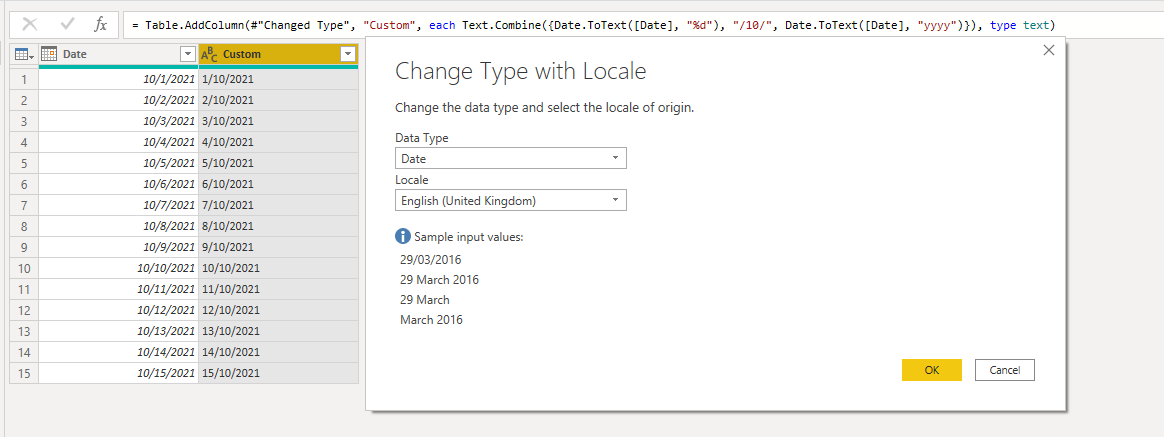The image size is (1164, 437).
Task: Select row number 12
Action: (24, 310)
